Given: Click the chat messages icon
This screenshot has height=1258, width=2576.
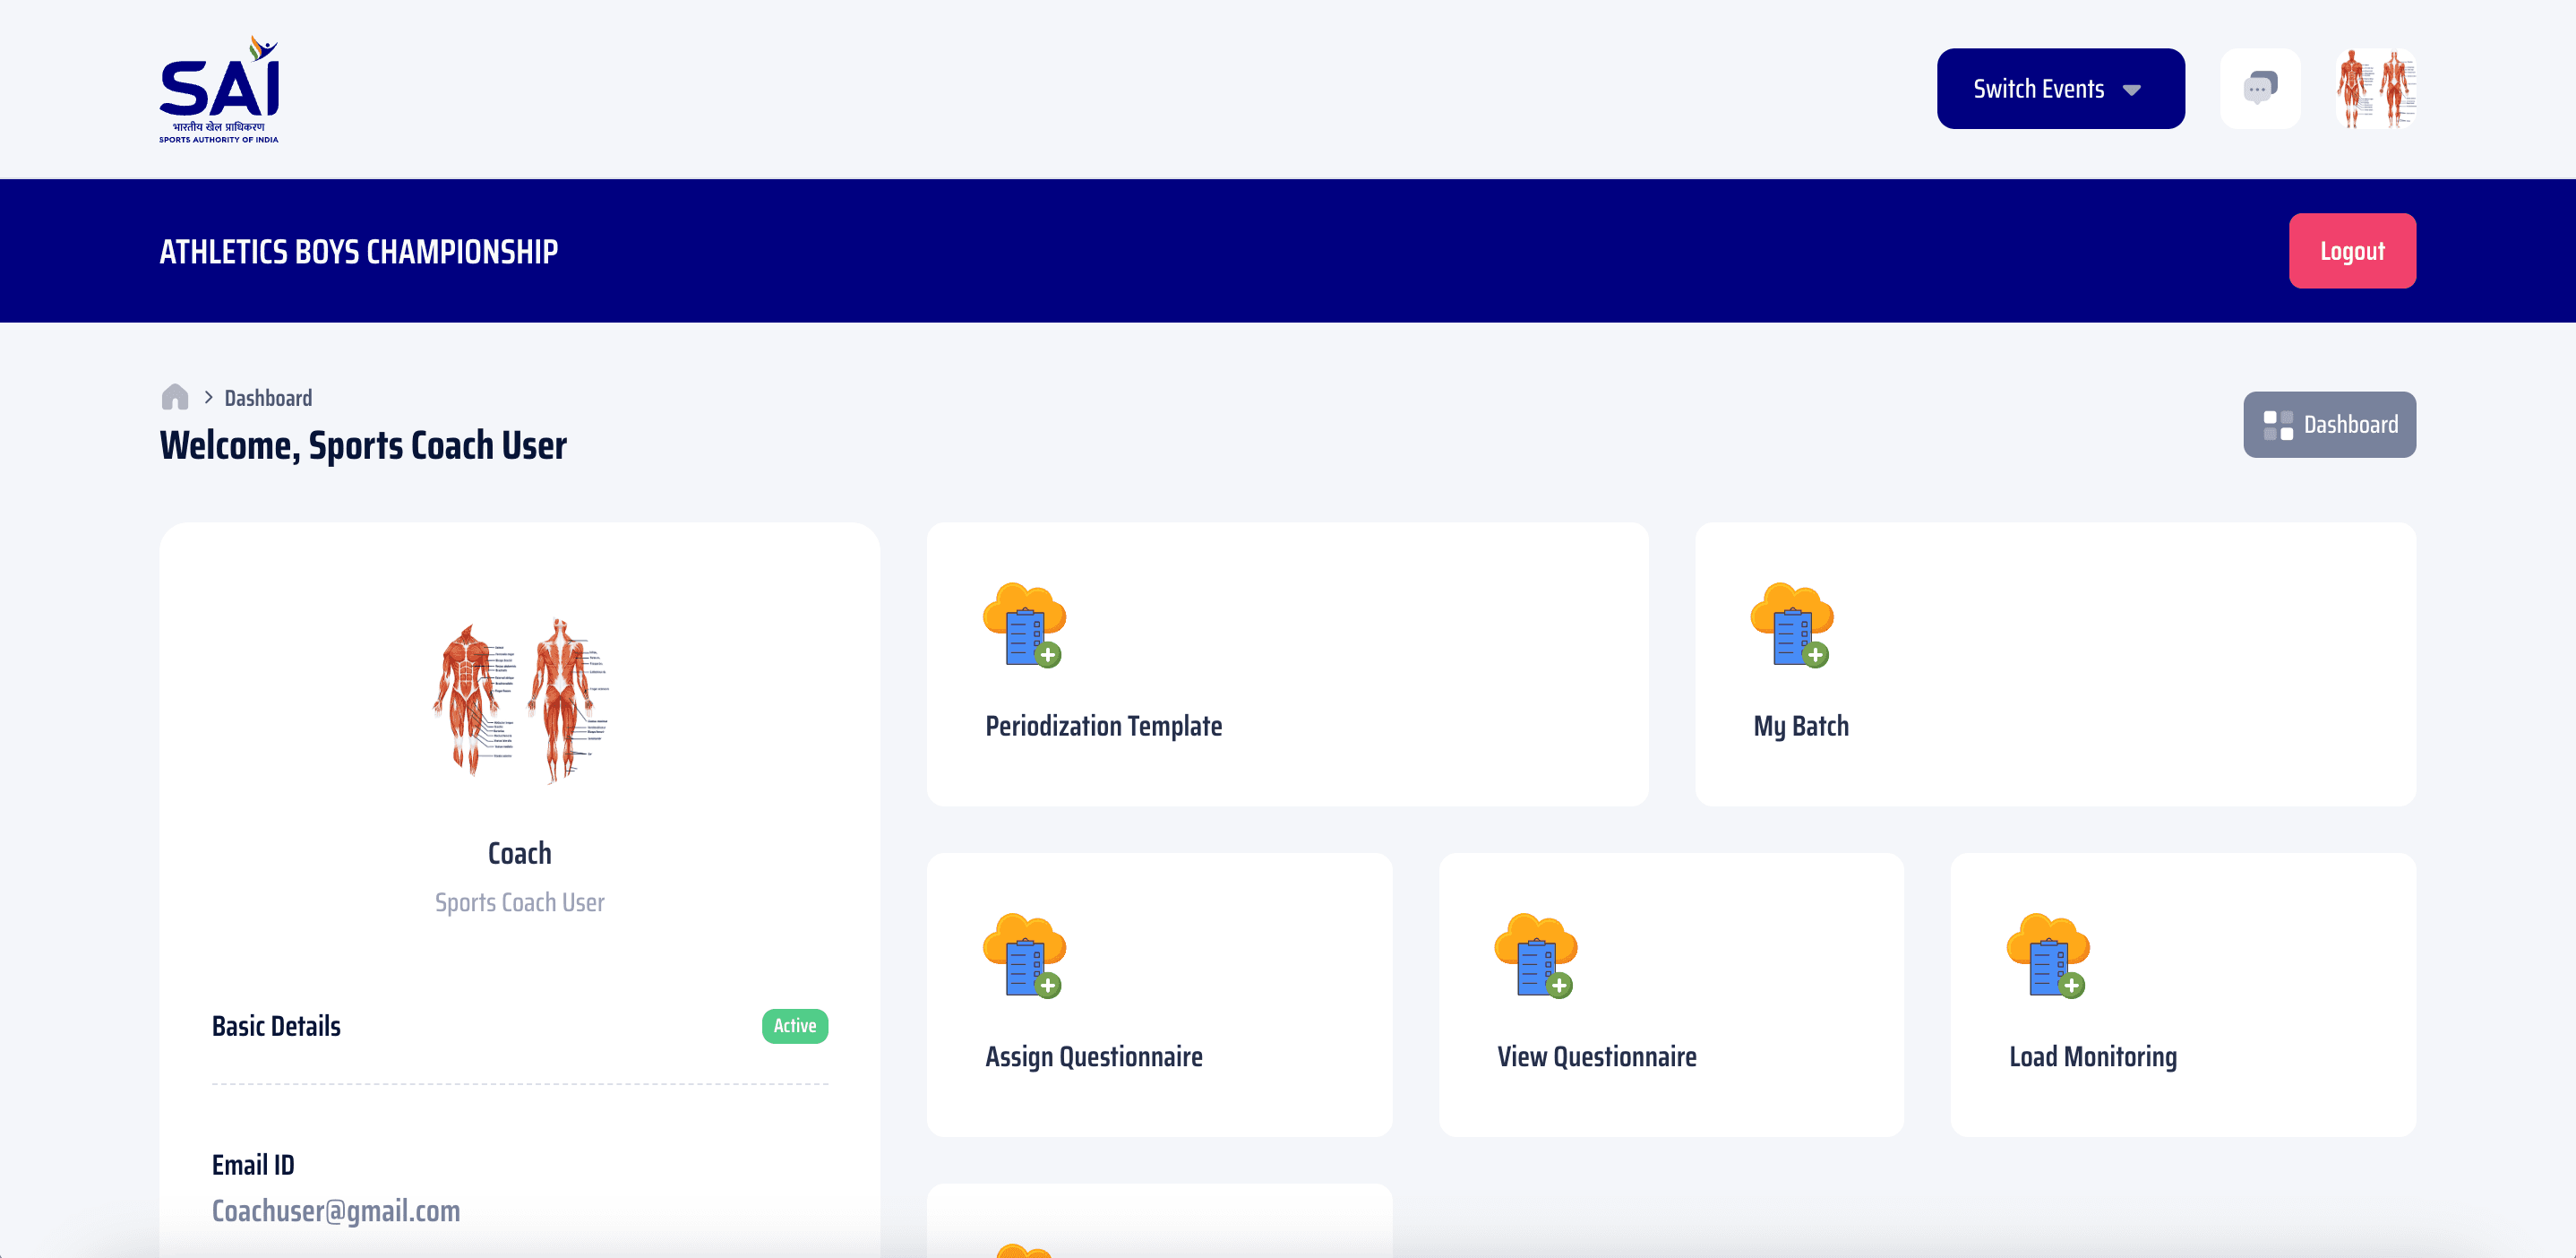Looking at the screenshot, I should pyautogui.click(x=2260, y=88).
